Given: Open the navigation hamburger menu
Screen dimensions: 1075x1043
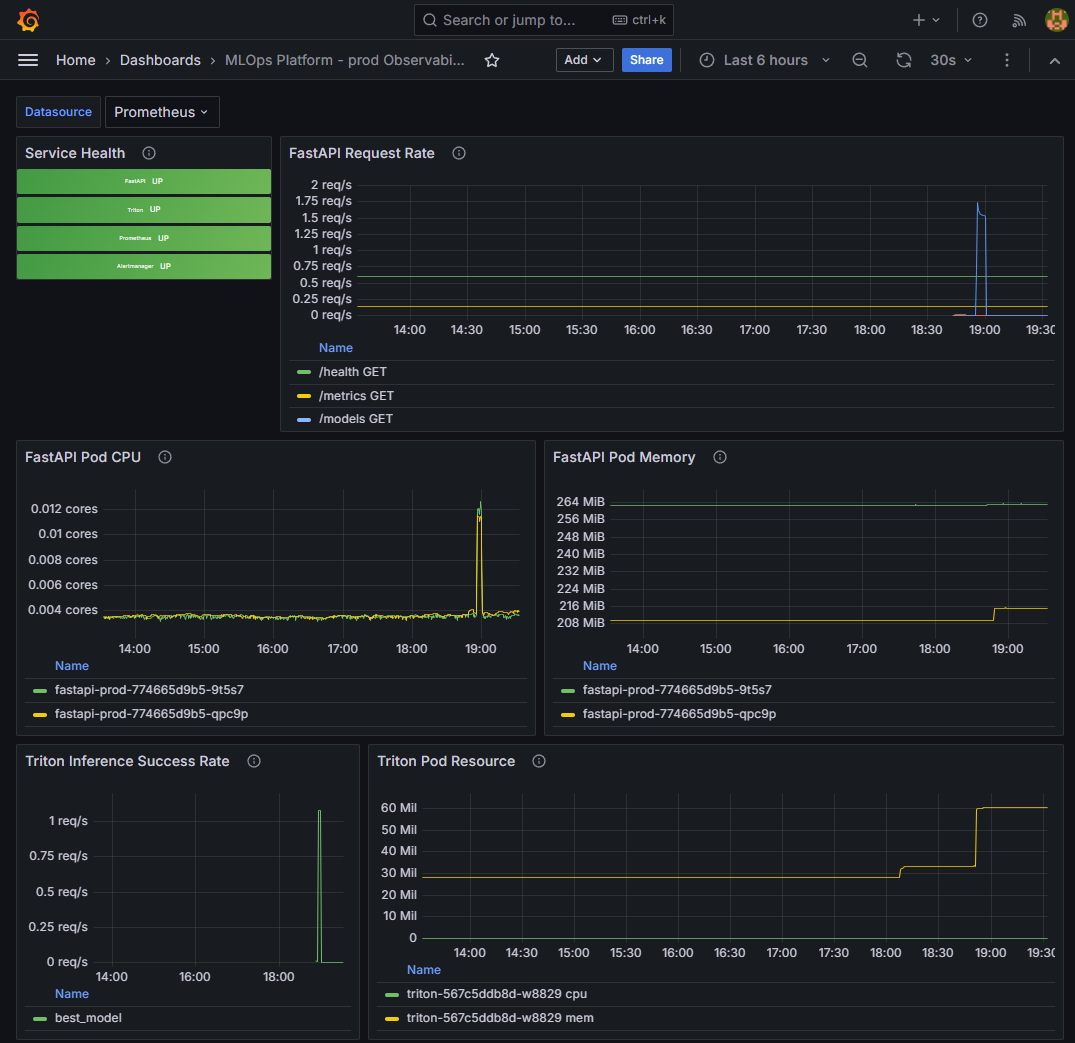Looking at the screenshot, I should 28,60.
